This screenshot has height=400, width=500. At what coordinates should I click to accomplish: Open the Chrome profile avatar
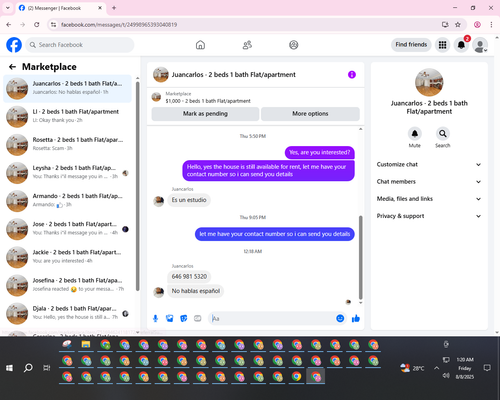coord(477,25)
